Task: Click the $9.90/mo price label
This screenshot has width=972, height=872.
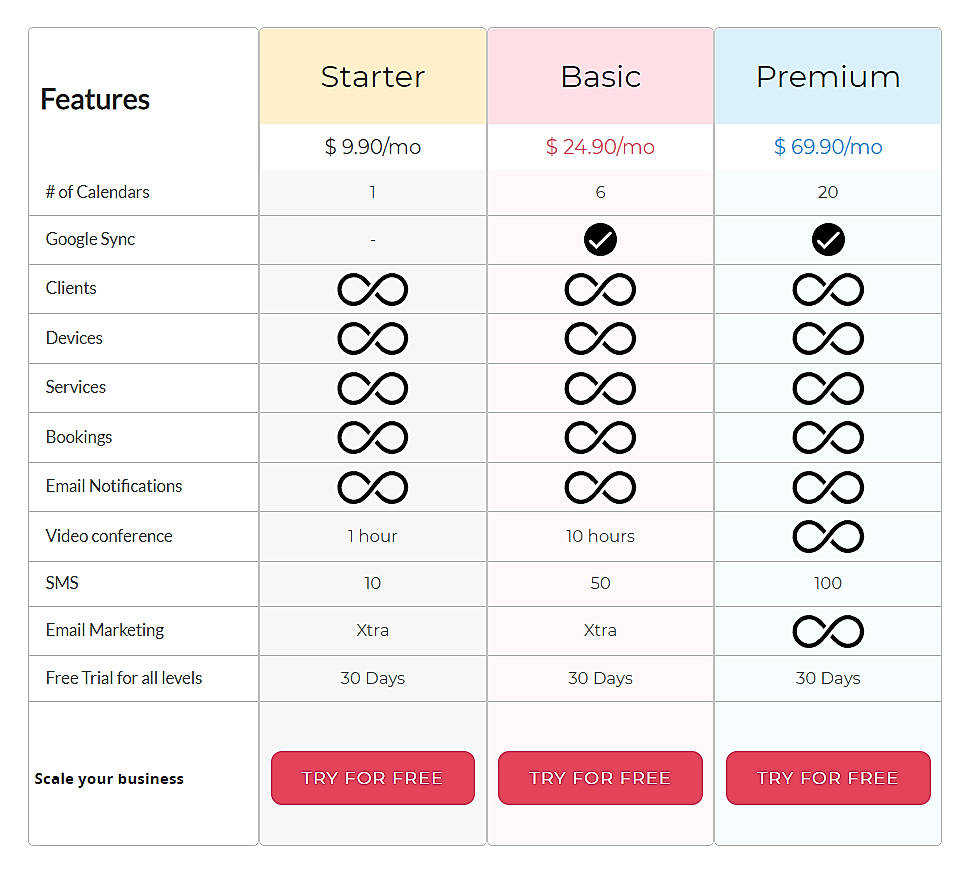Action: [372, 146]
